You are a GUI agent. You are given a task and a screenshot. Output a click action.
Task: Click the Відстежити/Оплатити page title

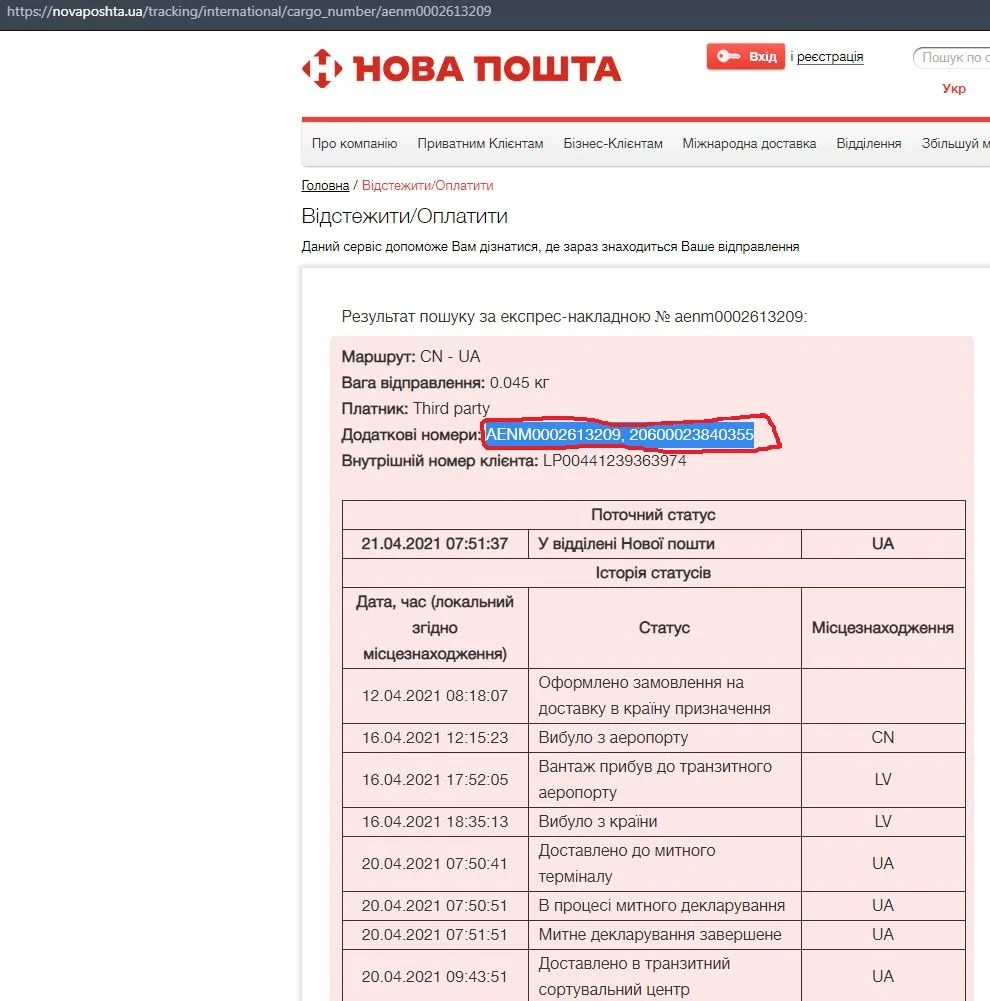coord(404,216)
